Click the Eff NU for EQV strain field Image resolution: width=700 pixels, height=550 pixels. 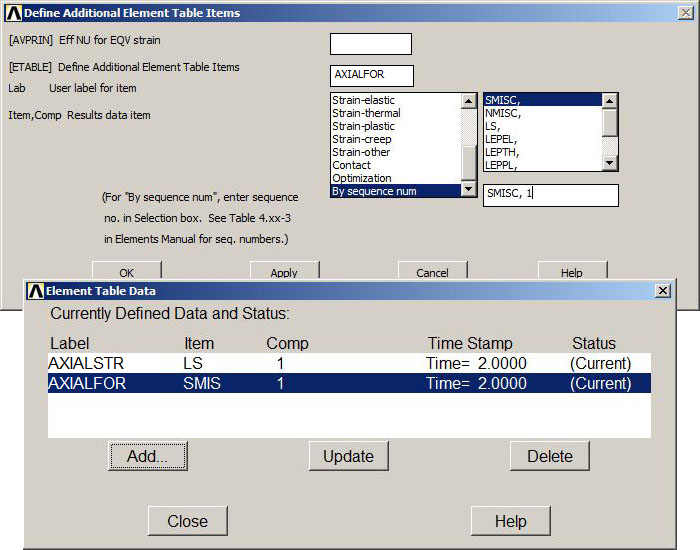(370, 44)
